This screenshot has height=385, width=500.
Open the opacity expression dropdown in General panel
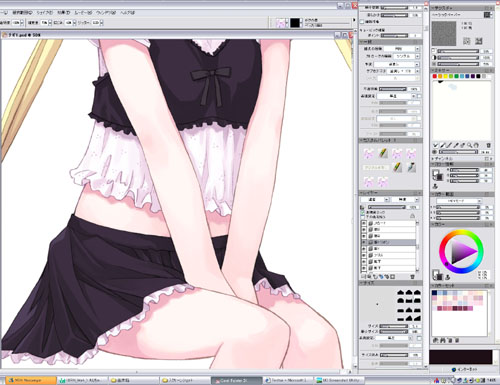tap(397, 96)
